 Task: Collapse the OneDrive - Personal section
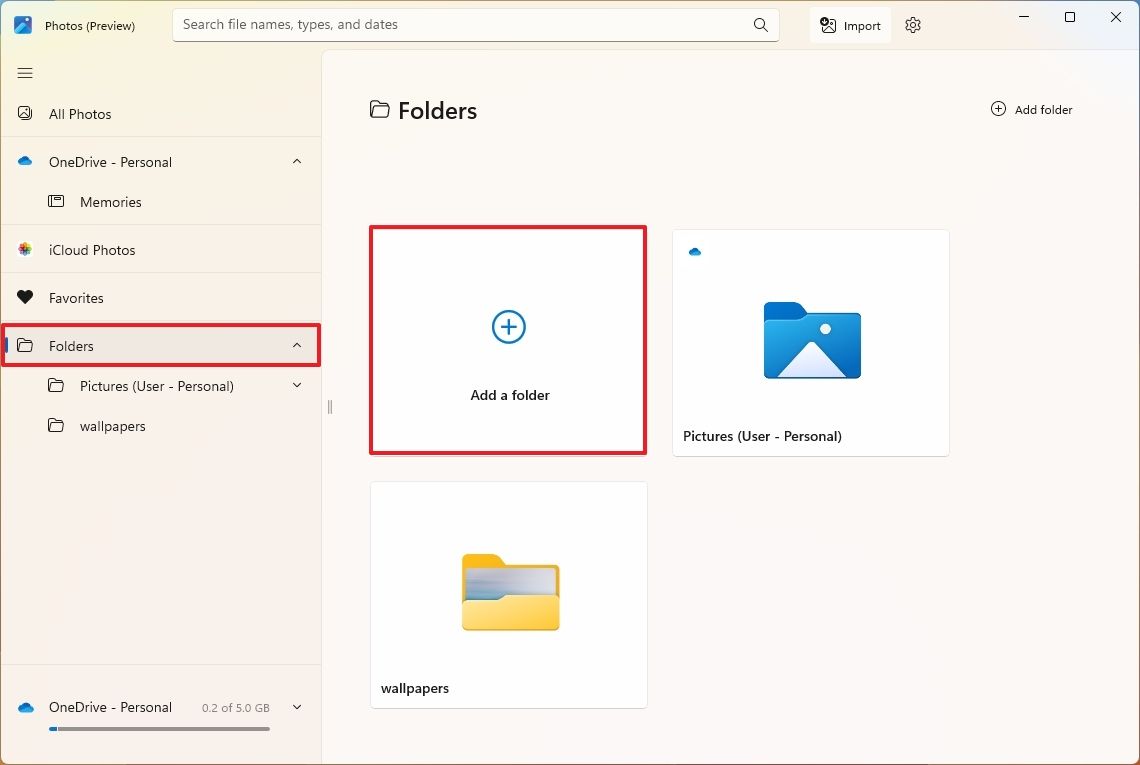(x=297, y=161)
